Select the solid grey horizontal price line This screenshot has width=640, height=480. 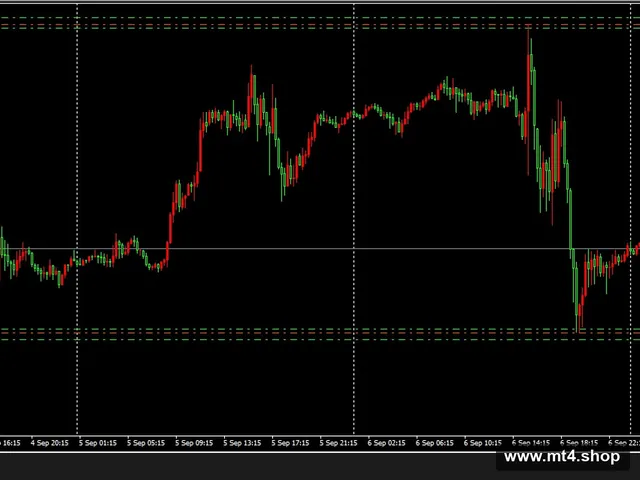320,248
